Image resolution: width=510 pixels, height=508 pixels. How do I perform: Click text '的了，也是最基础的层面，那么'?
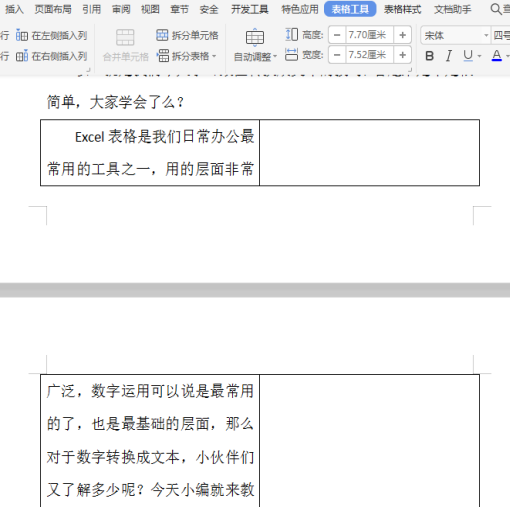click(150, 424)
